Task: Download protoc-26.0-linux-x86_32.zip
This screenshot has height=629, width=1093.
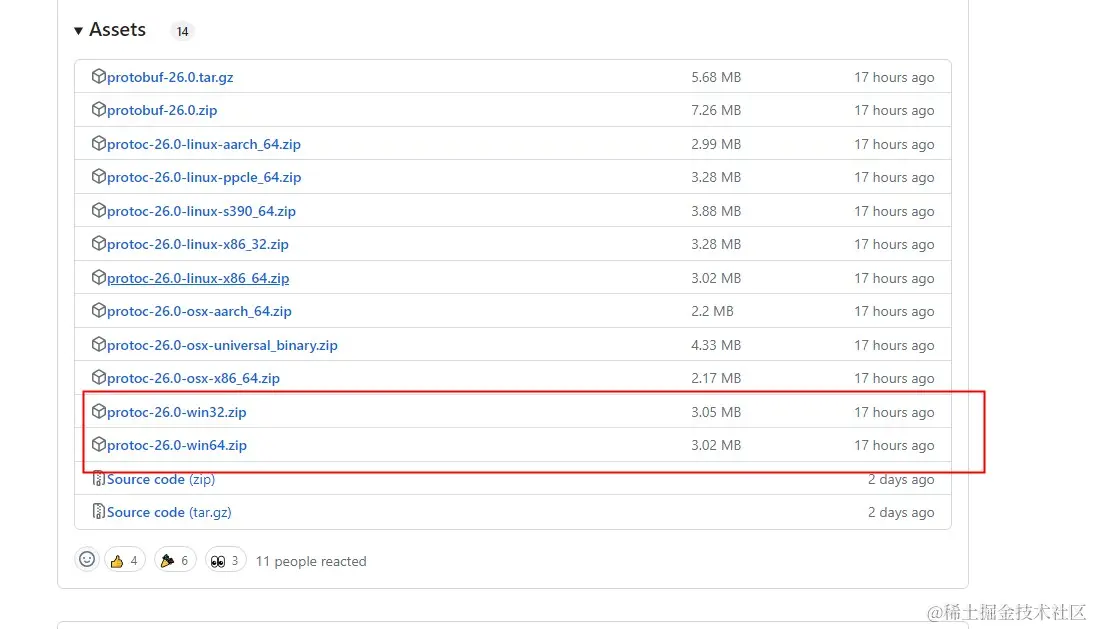Action: 197,244
